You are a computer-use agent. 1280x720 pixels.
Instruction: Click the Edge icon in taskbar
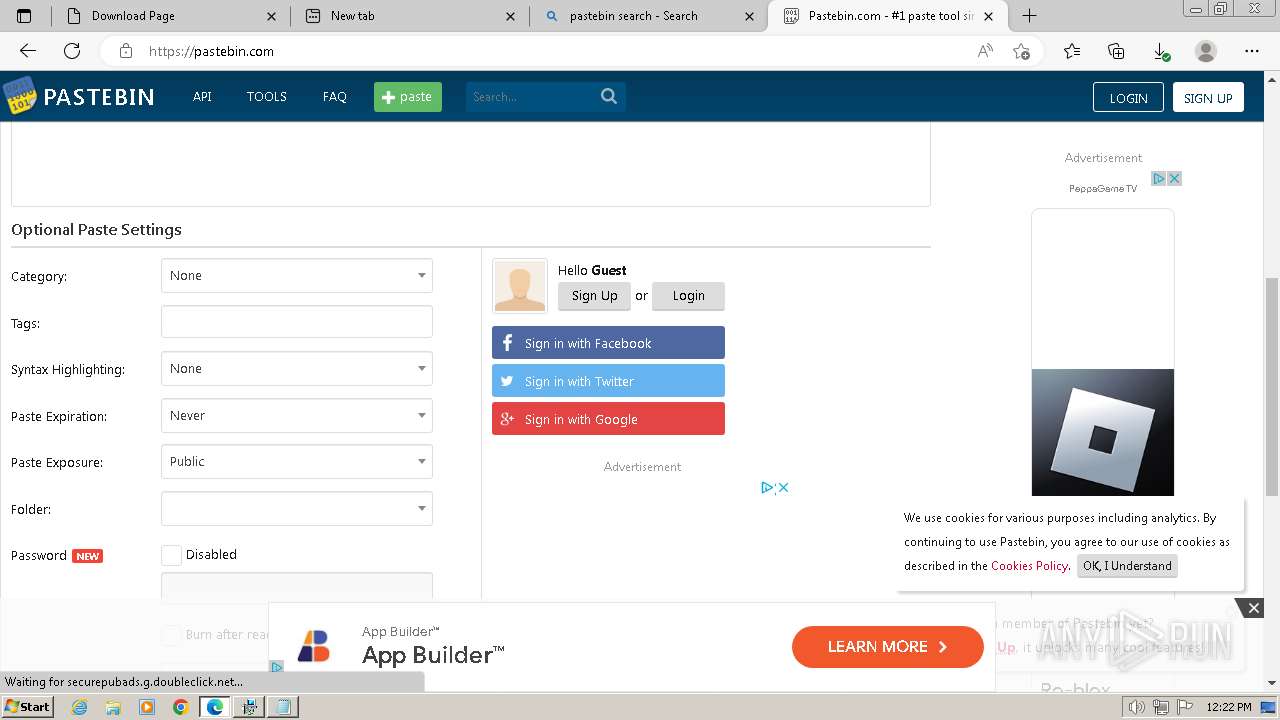point(214,706)
